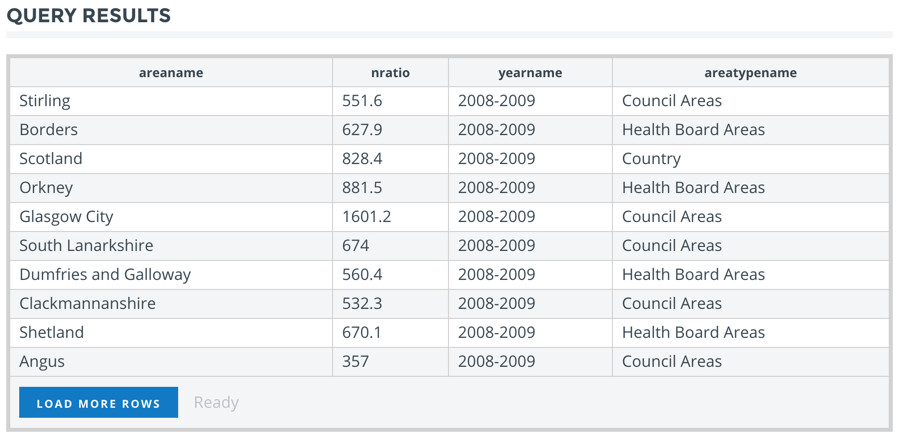Click the Load More Rows button
This screenshot has height=447, width=901.
(98, 402)
